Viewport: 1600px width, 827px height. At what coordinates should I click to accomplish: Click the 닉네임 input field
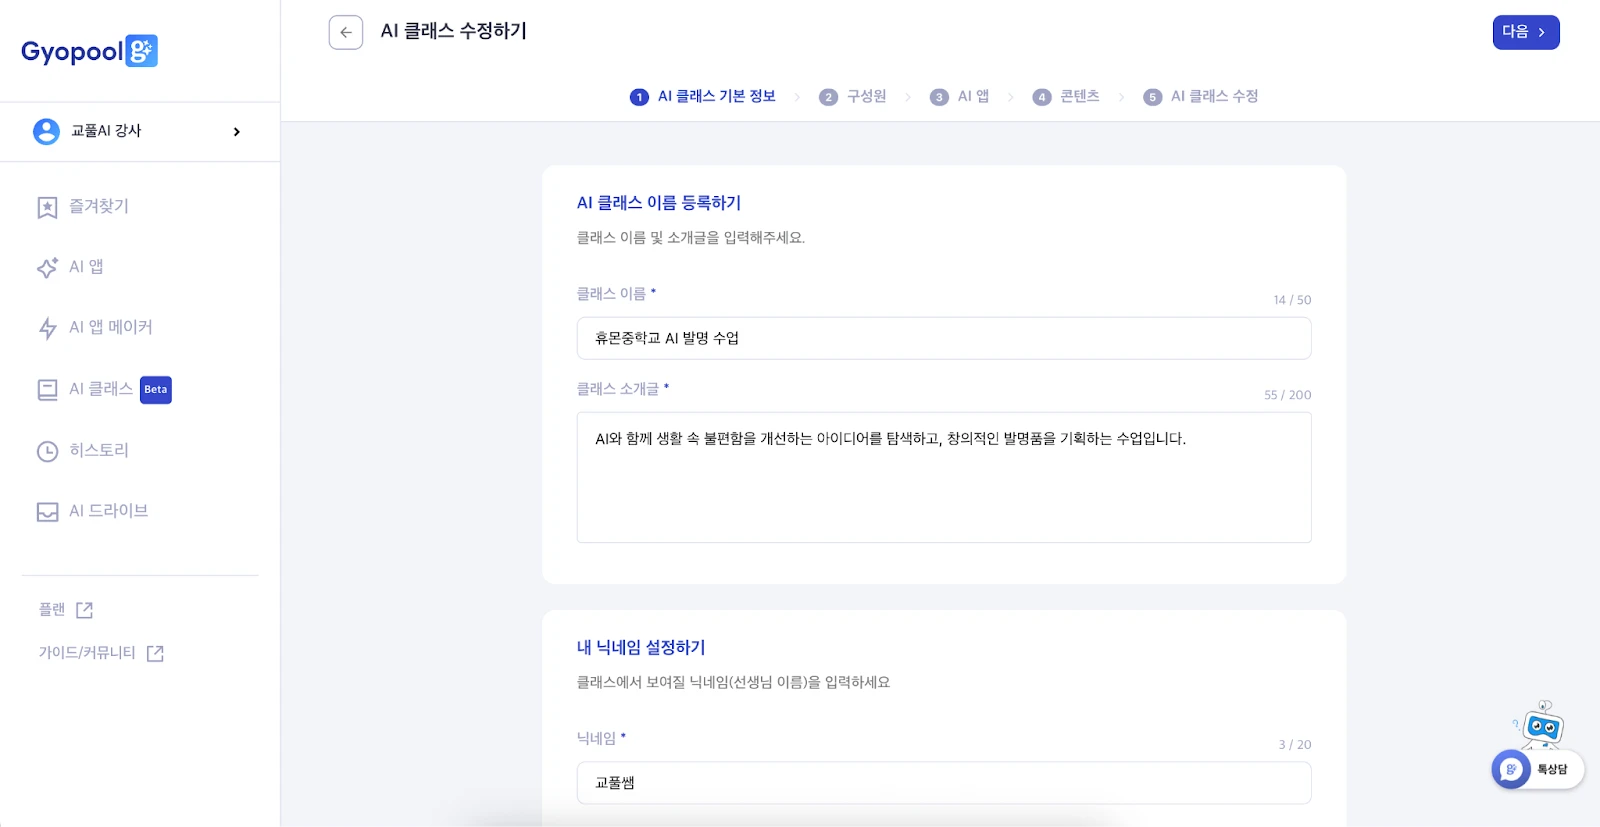[943, 783]
